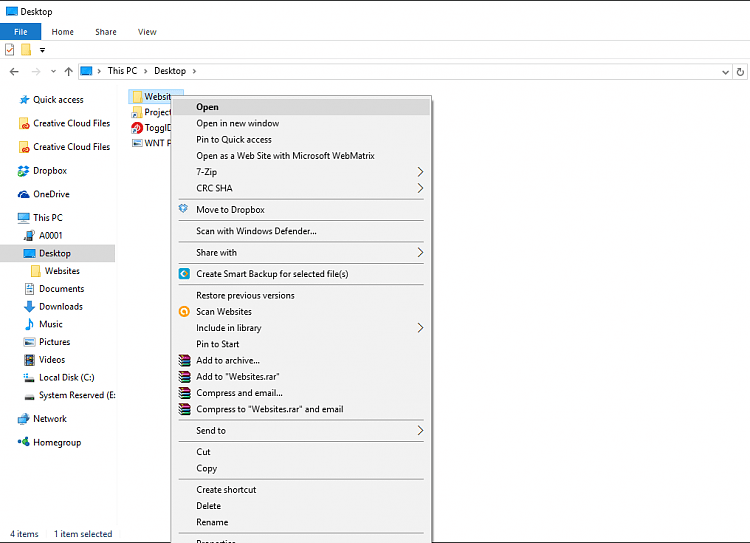Click the back arrow navigation icon

point(14,71)
